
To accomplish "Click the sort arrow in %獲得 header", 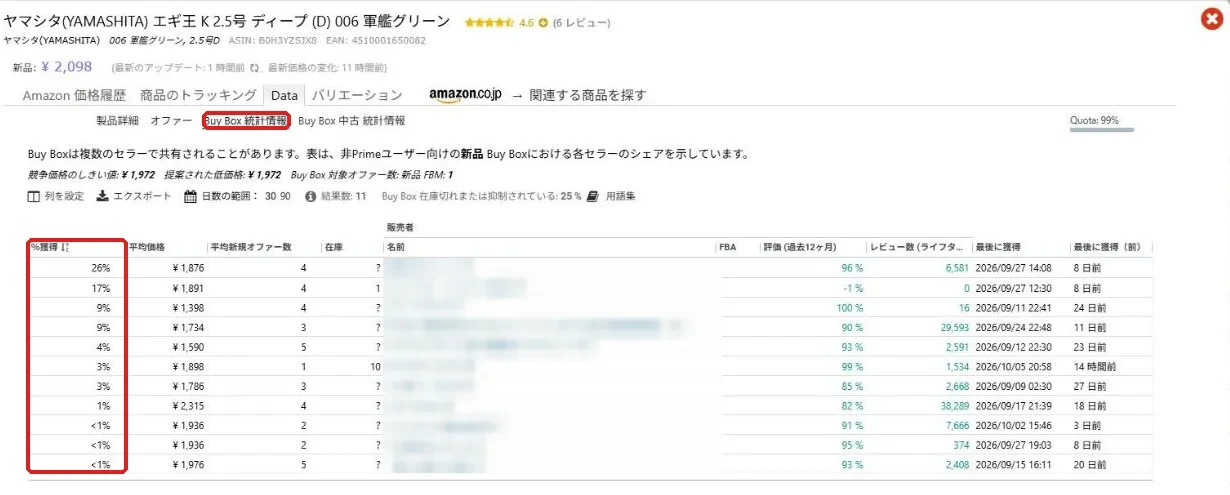I will coord(65,247).
